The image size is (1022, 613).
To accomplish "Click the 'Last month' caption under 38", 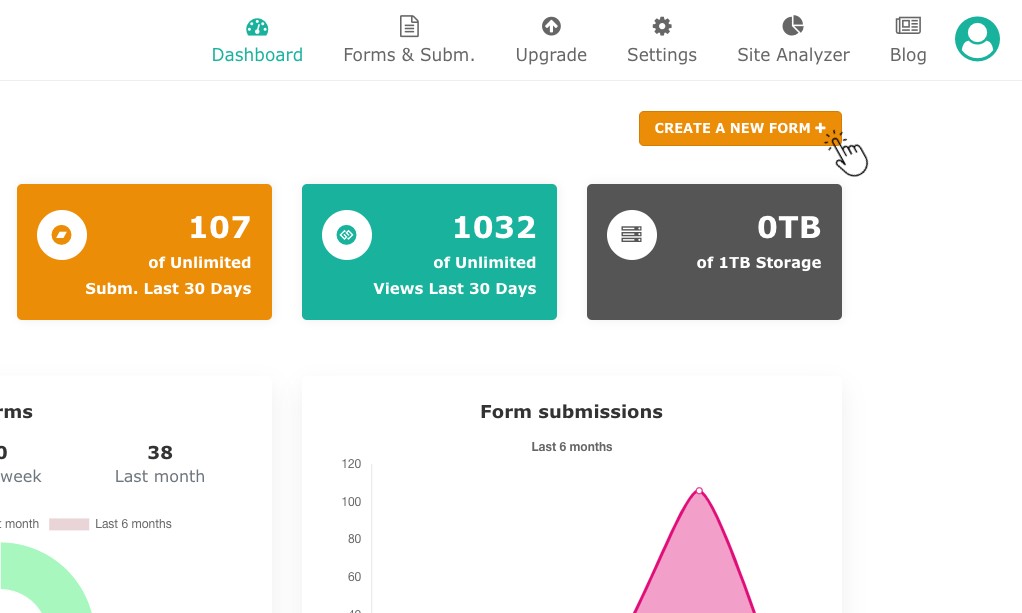I will [x=160, y=477].
